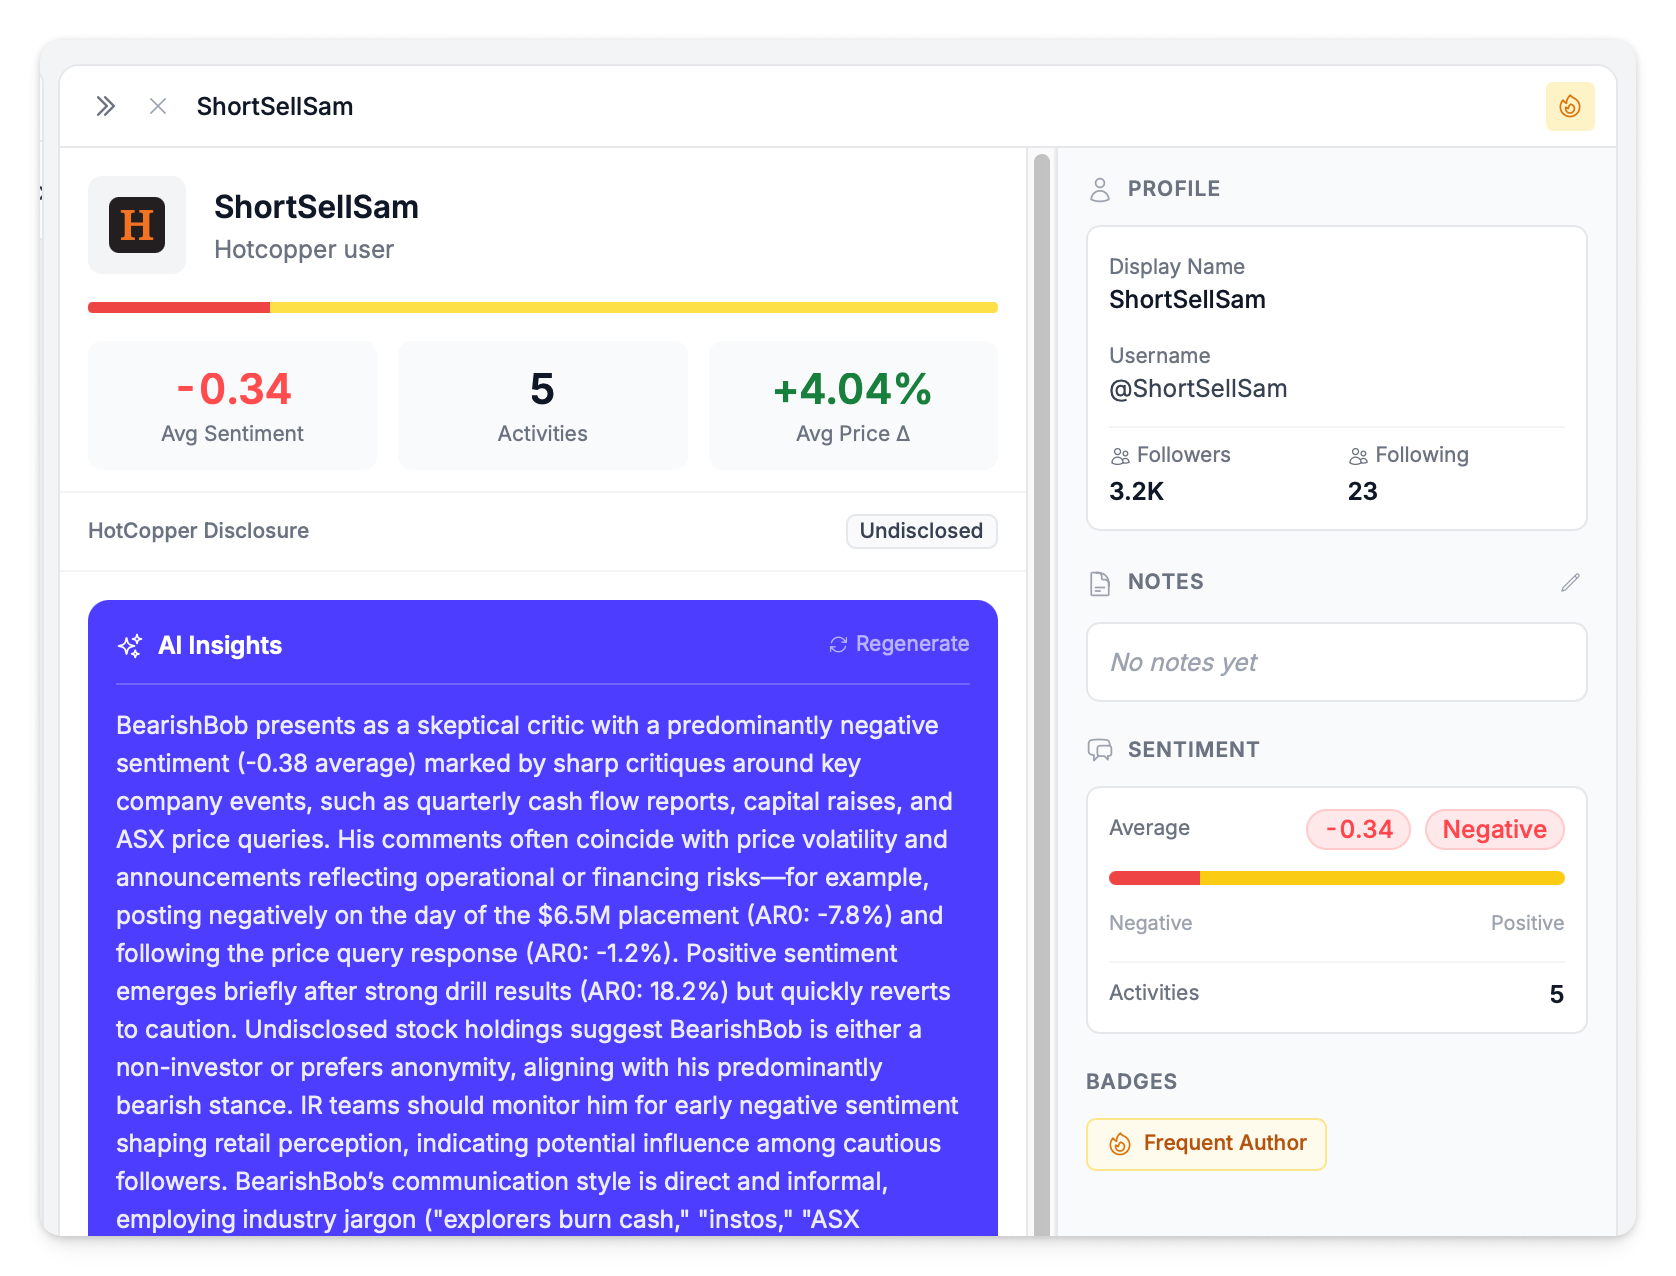Click the vertical scrollbar of main panel
This screenshot has width=1676, height=1276.
coord(1041,690)
